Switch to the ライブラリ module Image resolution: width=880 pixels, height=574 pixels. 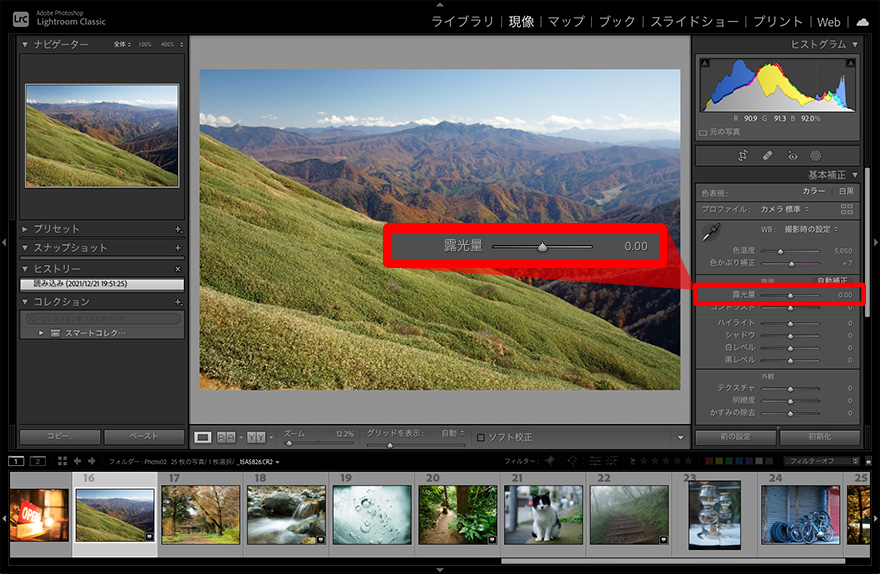(462, 21)
